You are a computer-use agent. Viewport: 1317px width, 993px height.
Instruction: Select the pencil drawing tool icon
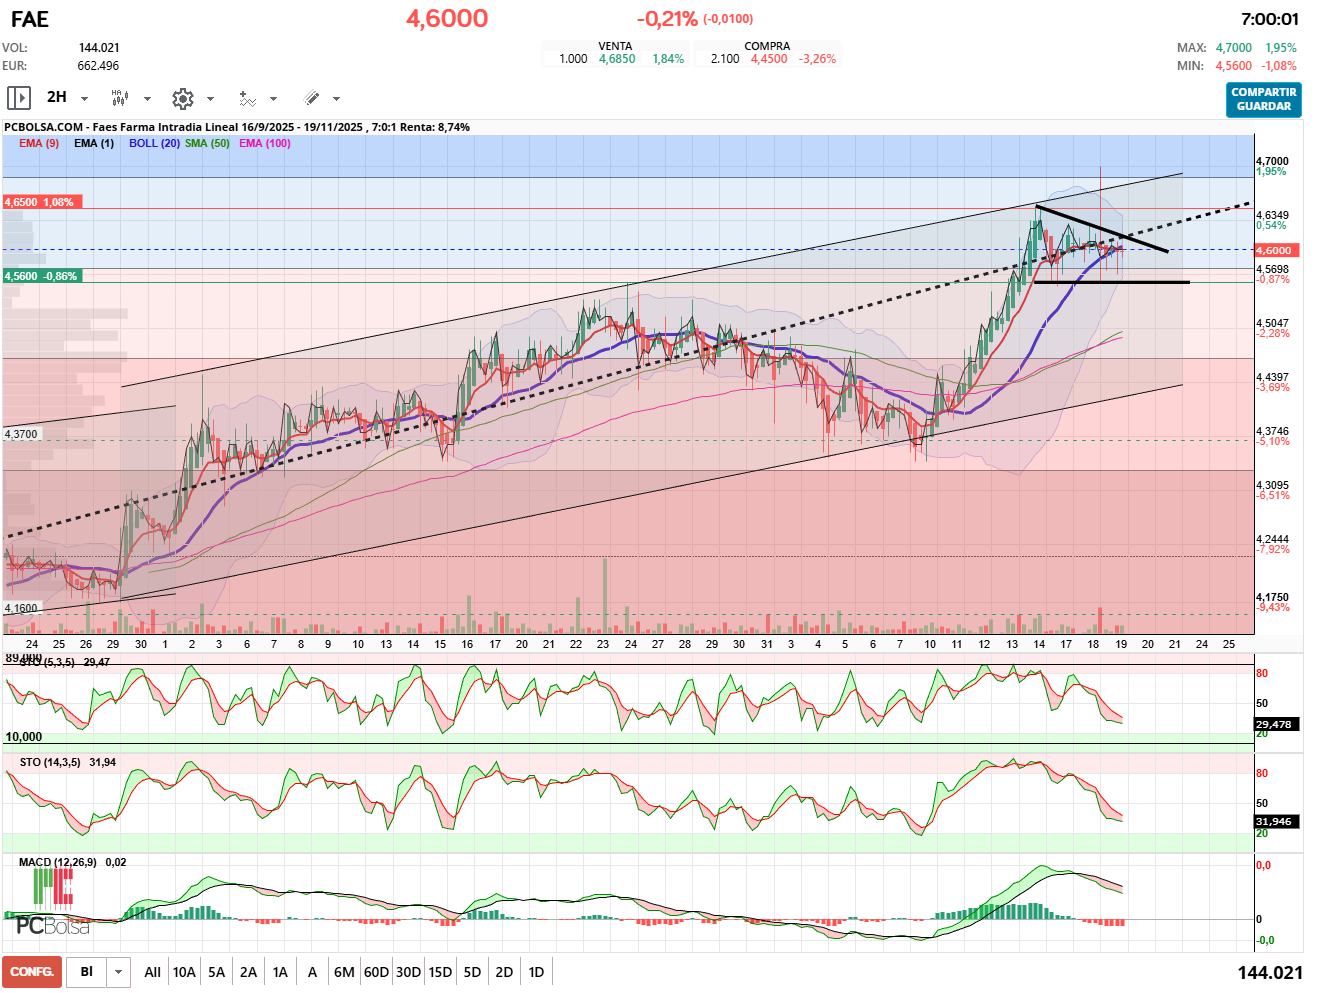coord(311,98)
